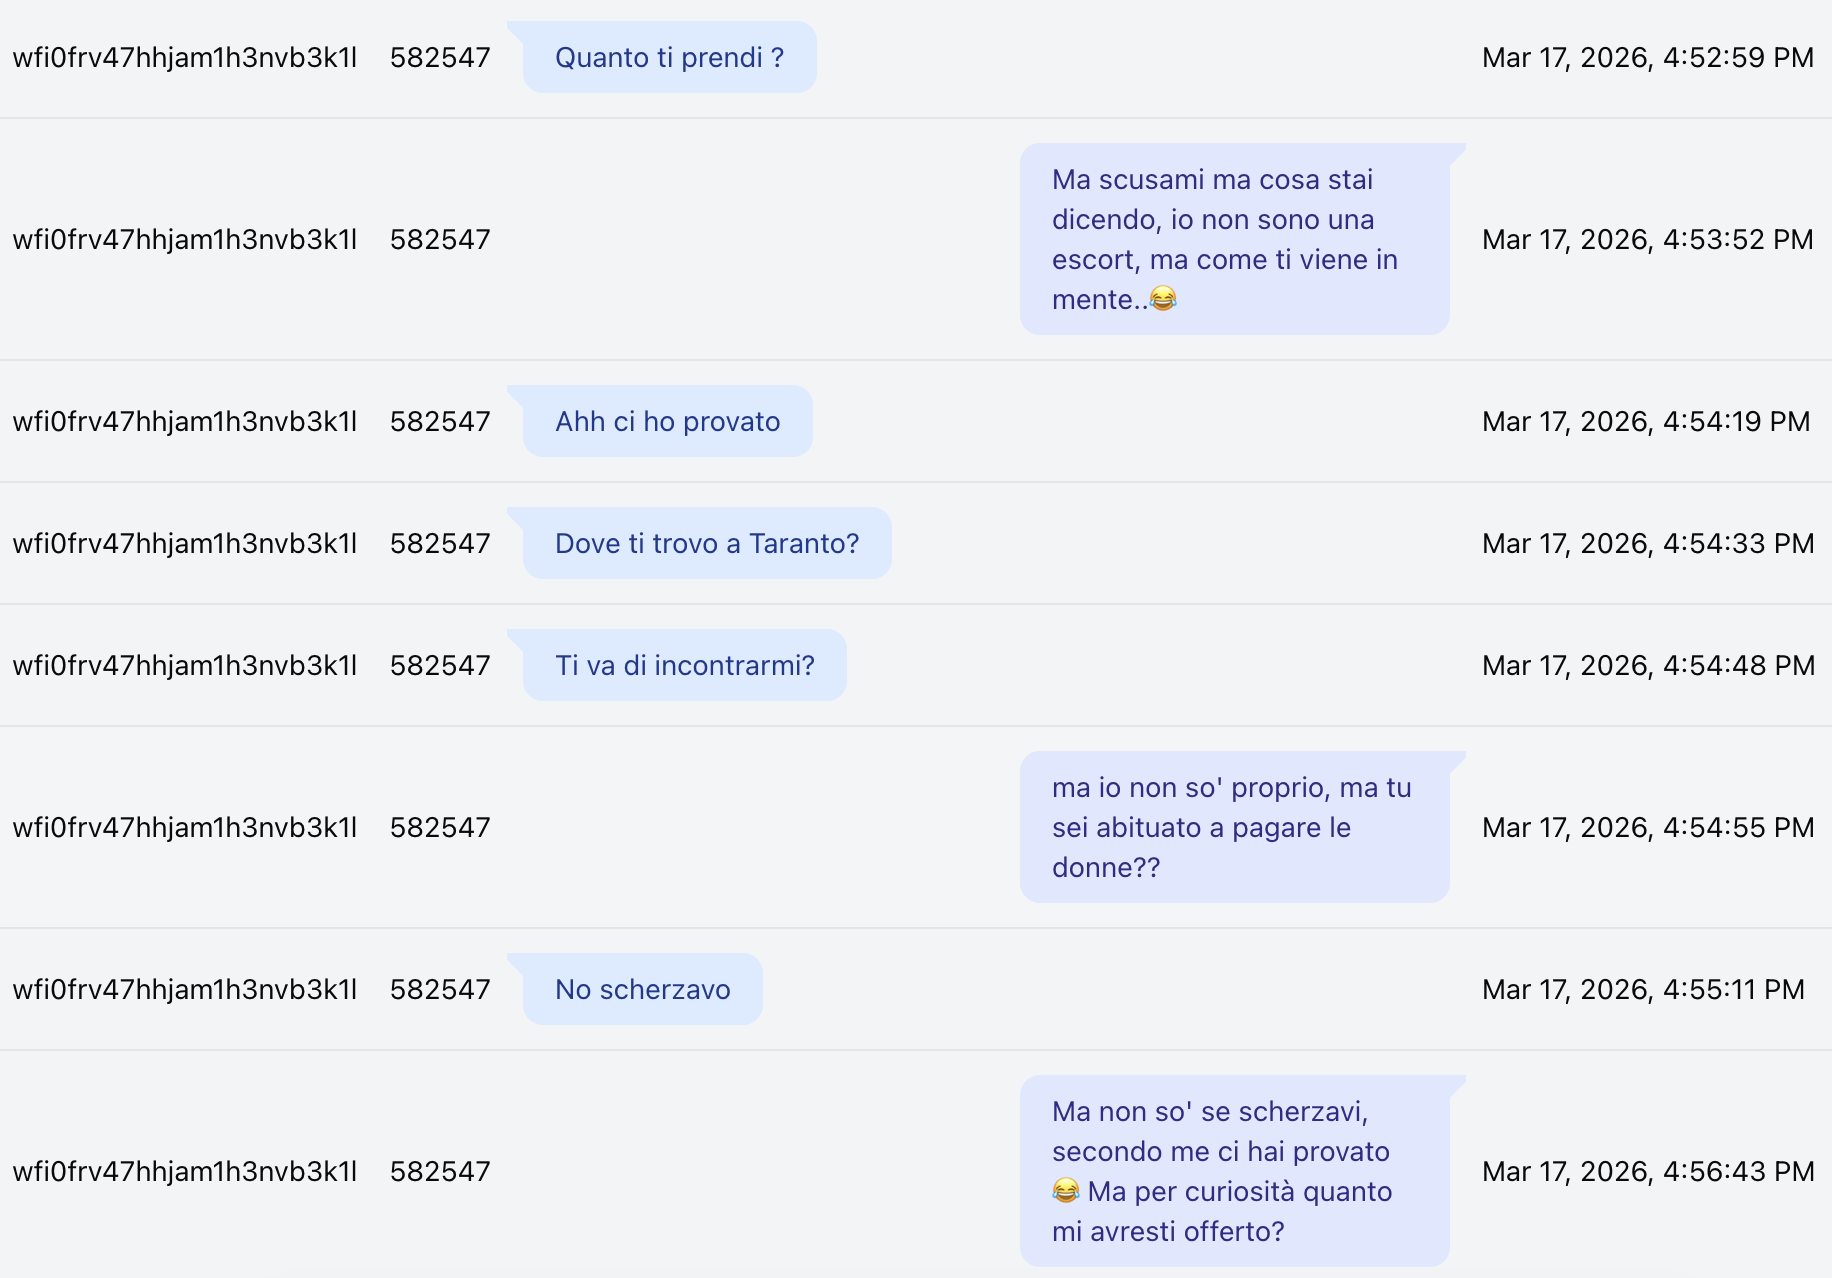This screenshot has height=1278, width=1832.
Task: Click the reply 'Ma non so' se scherzavi'
Action: click(1233, 1171)
